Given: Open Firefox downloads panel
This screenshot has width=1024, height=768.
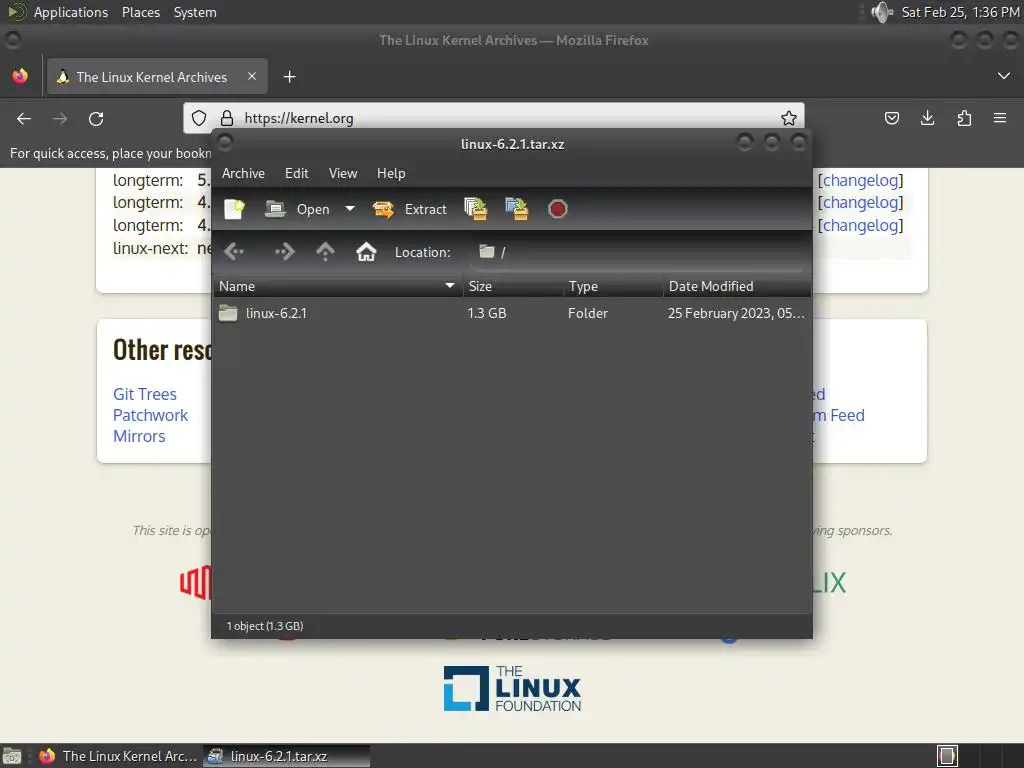Looking at the screenshot, I should tap(927, 118).
